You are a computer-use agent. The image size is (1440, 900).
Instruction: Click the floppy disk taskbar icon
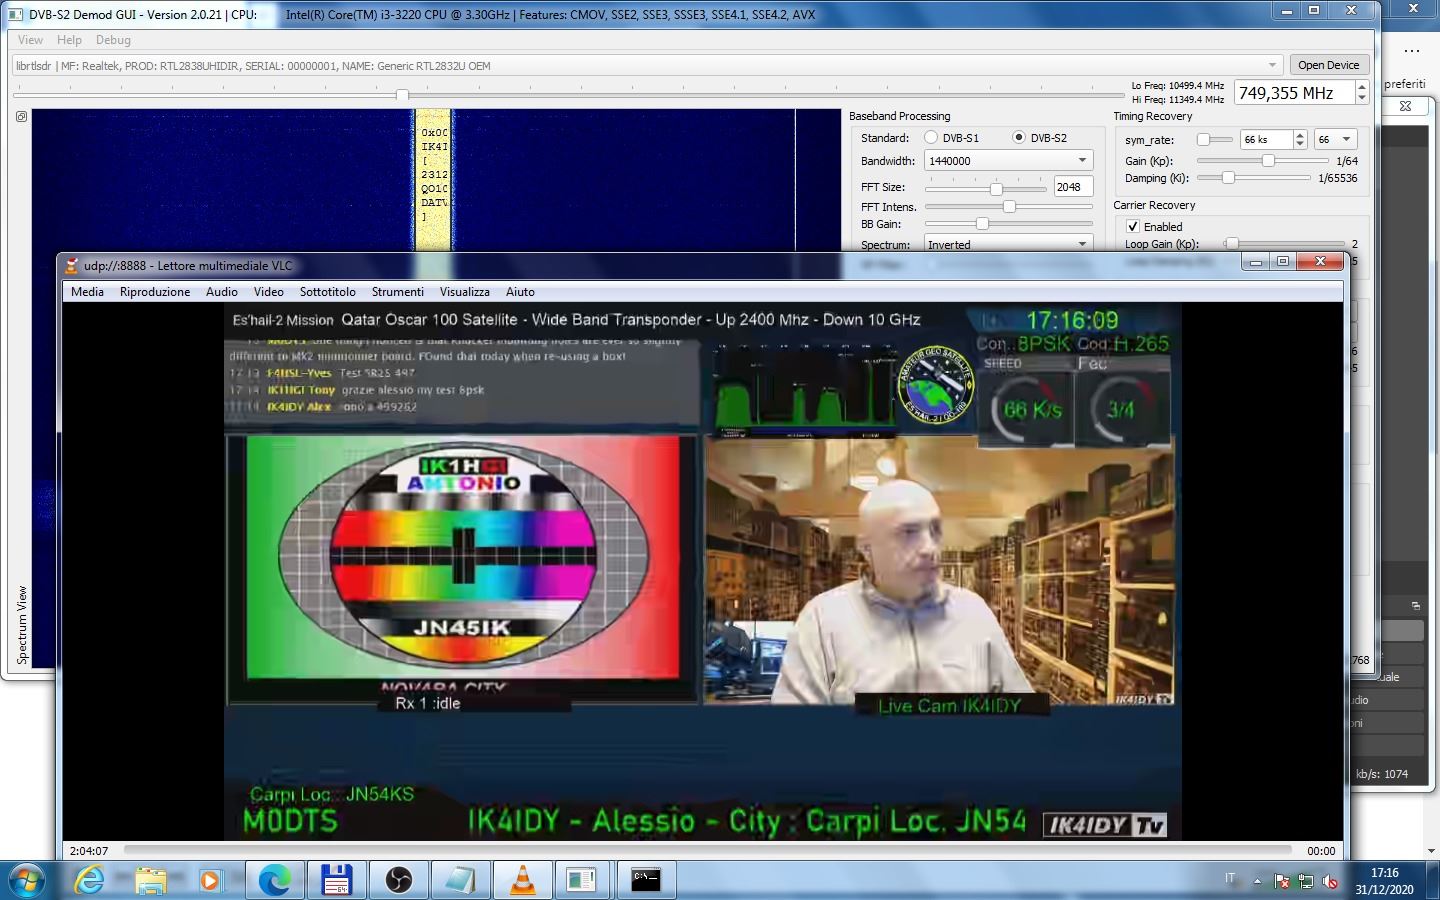pos(336,880)
